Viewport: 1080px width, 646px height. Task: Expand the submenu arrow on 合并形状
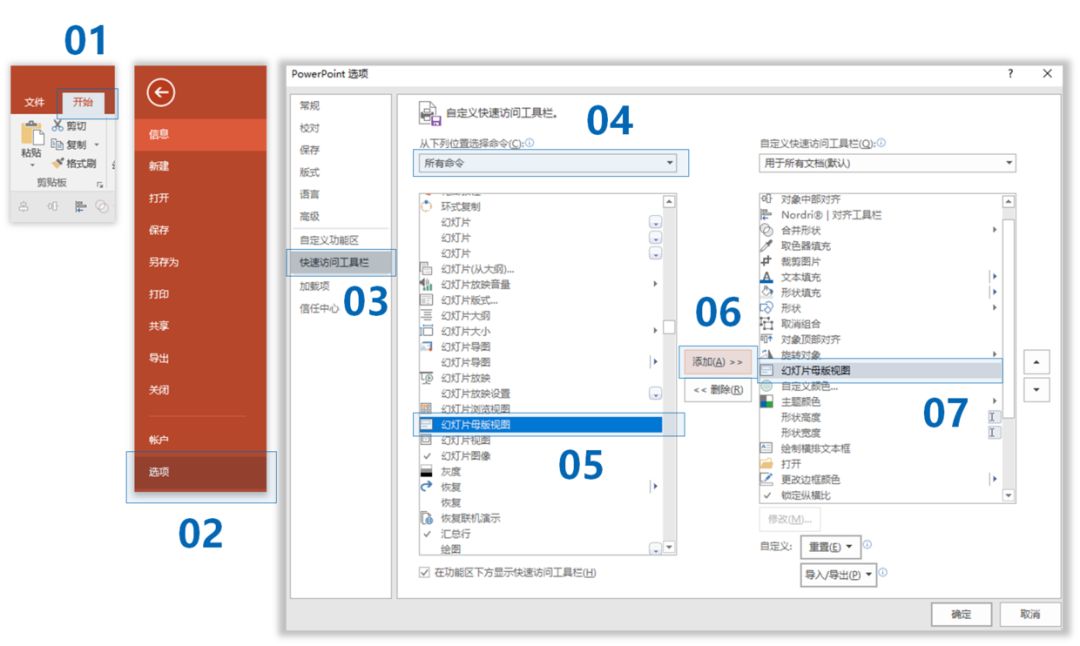[x=994, y=229]
